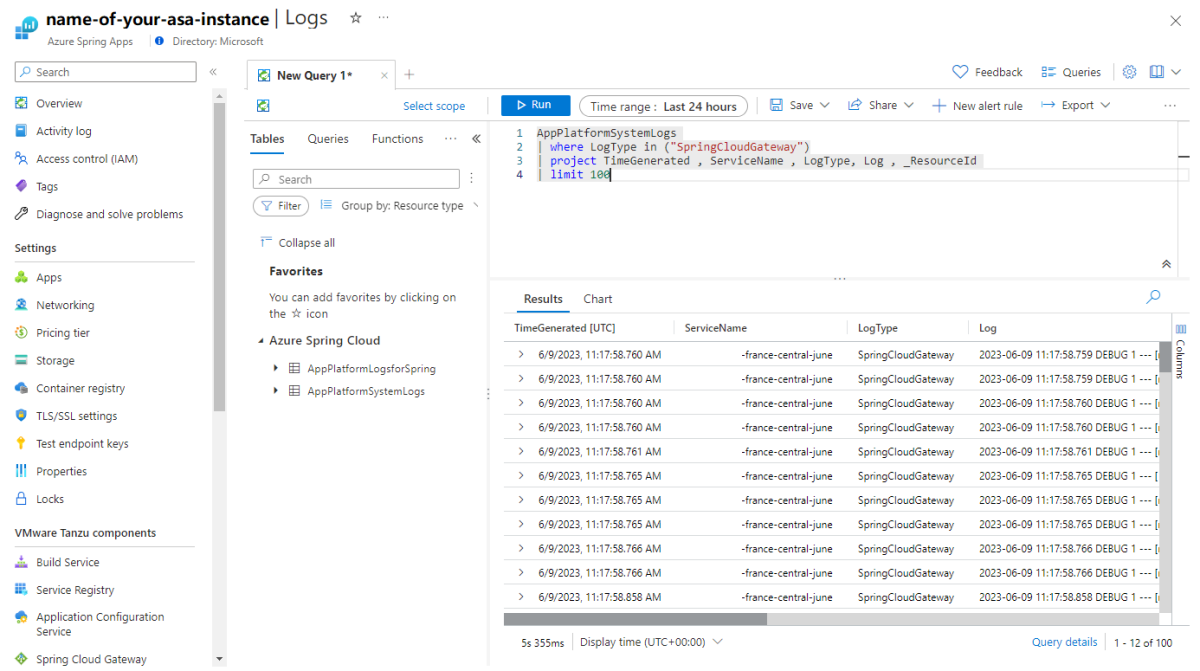Open Locks page
Screen dimensions: 1200x671
(50, 499)
